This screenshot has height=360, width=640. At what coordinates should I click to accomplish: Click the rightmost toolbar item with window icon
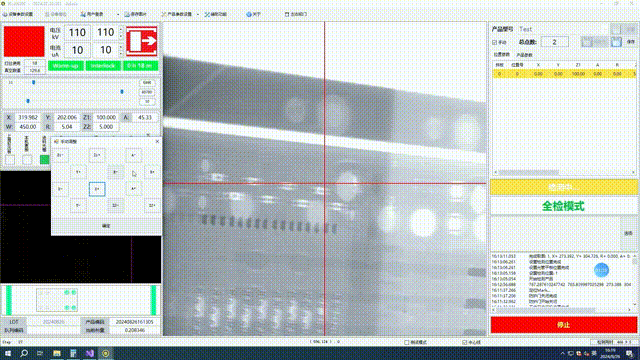296,14
